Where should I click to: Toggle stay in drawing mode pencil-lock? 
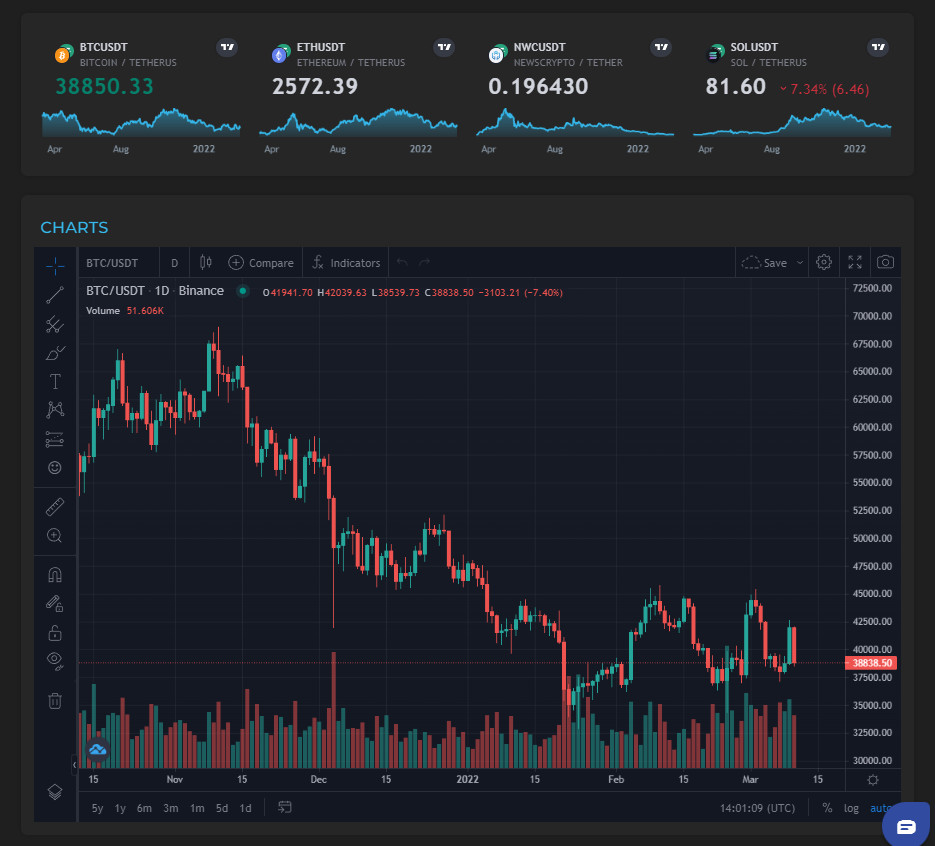point(55,603)
